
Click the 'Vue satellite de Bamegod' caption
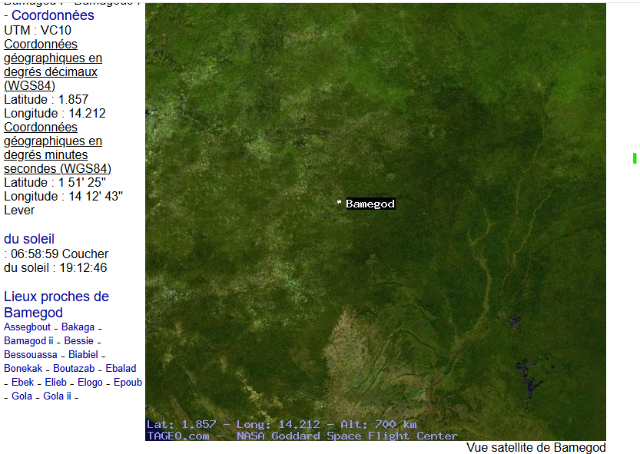point(536,447)
